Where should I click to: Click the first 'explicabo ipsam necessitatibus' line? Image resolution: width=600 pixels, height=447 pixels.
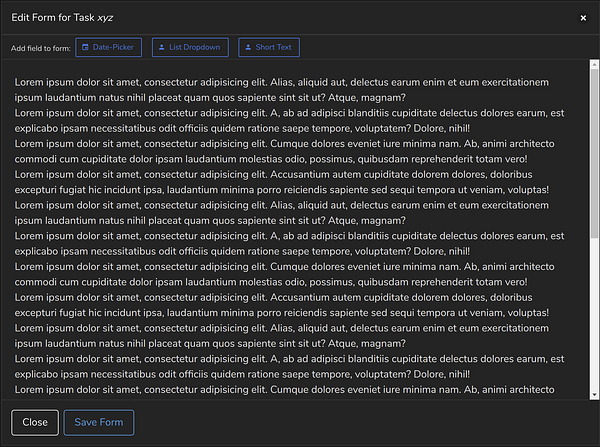[x=242, y=128]
